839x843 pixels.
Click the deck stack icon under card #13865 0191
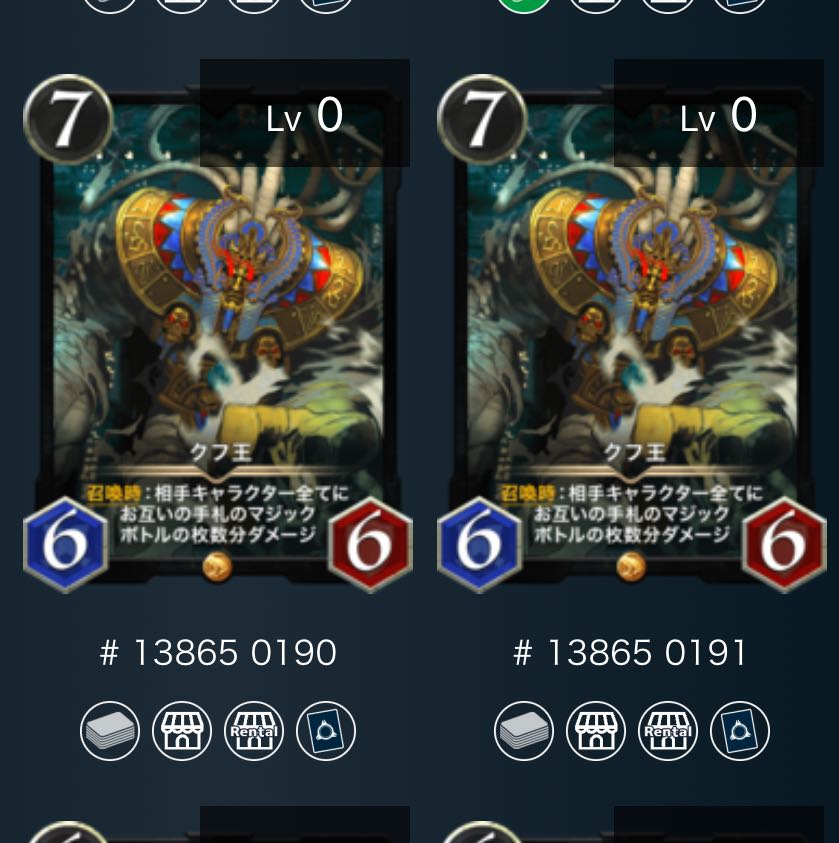point(524,731)
